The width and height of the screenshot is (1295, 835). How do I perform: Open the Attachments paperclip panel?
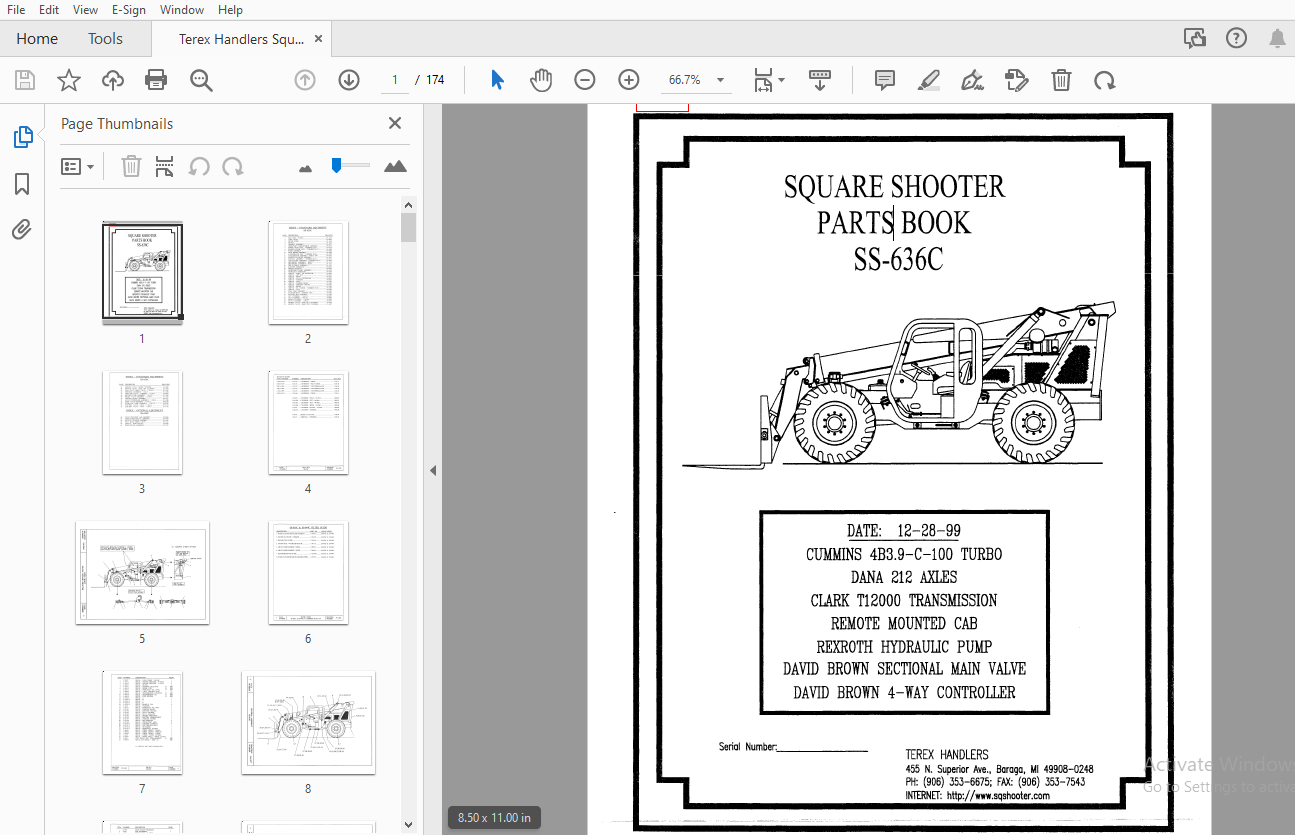[22, 230]
